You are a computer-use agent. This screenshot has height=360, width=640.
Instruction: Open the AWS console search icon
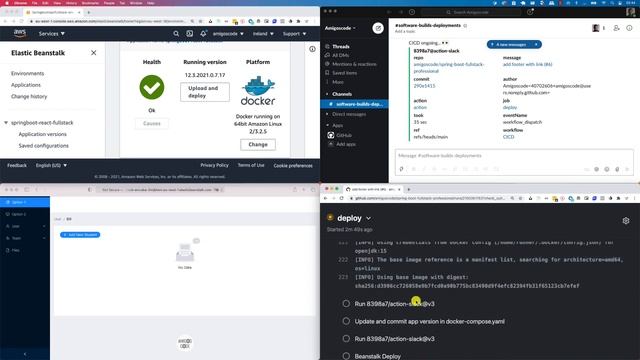[x=176, y=33]
